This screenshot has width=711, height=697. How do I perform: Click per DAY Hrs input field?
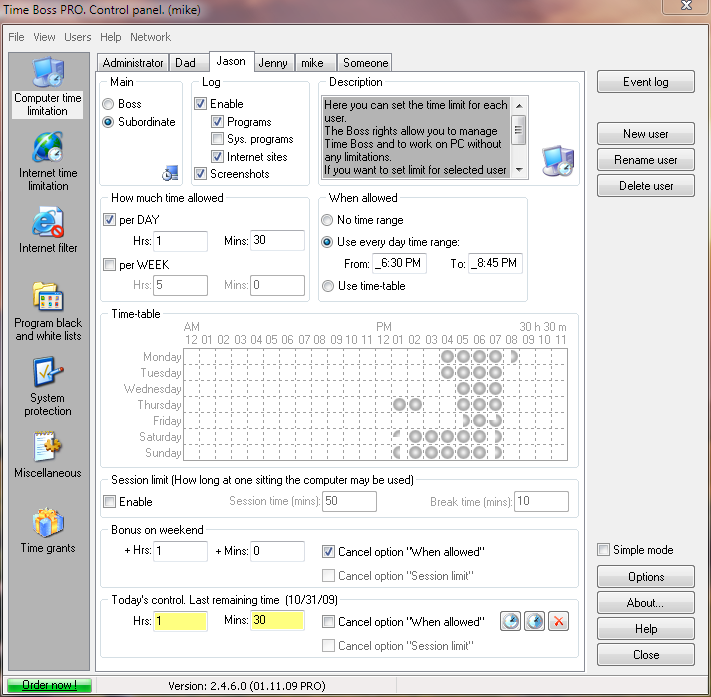(180, 241)
